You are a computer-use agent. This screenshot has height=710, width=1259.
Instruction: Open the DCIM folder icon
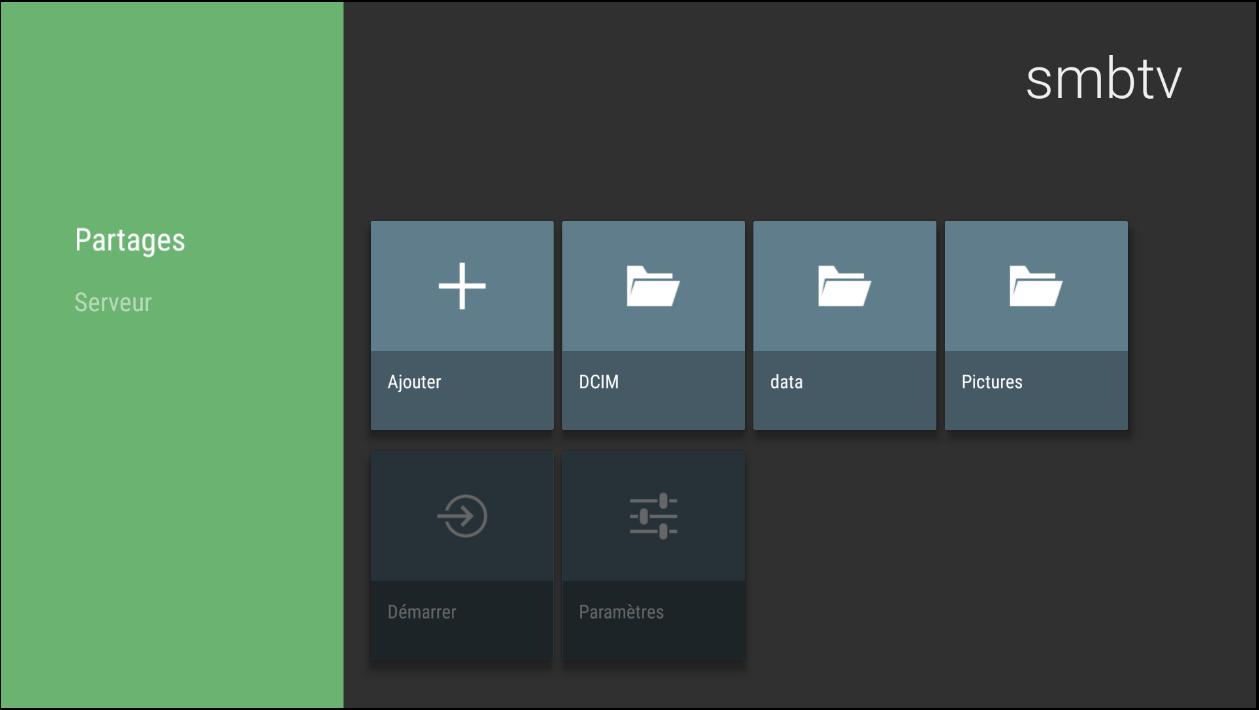pyautogui.click(x=653, y=286)
